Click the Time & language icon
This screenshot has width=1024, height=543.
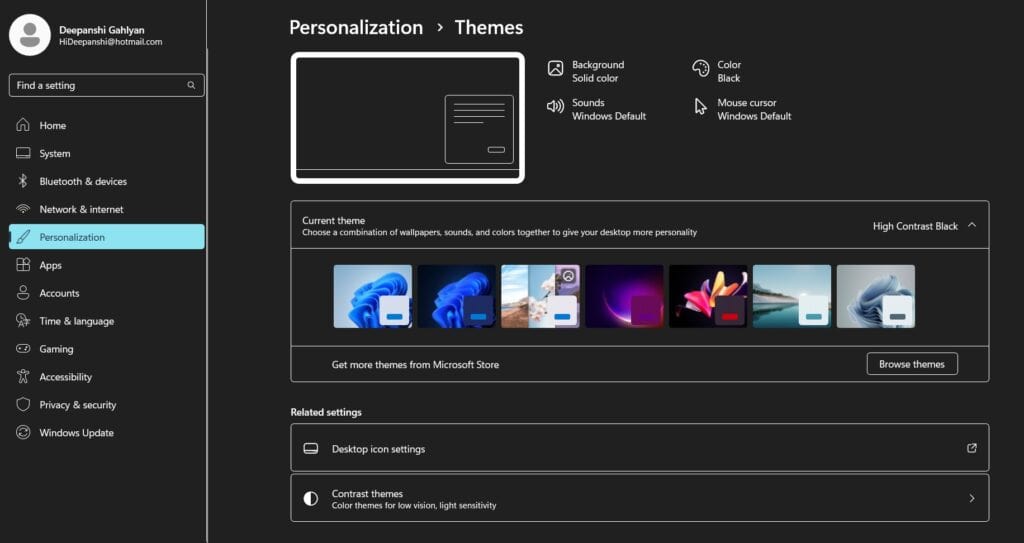tap(23, 321)
